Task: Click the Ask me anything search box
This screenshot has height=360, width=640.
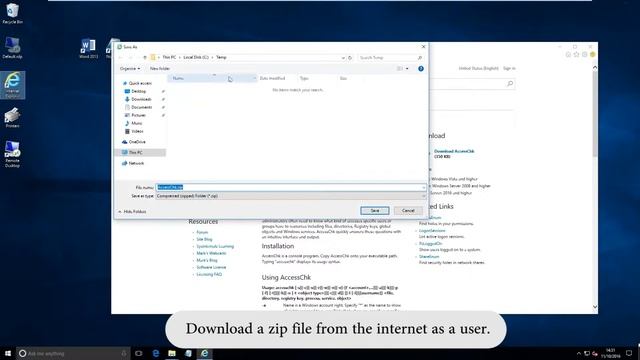Action: (73, 353)
